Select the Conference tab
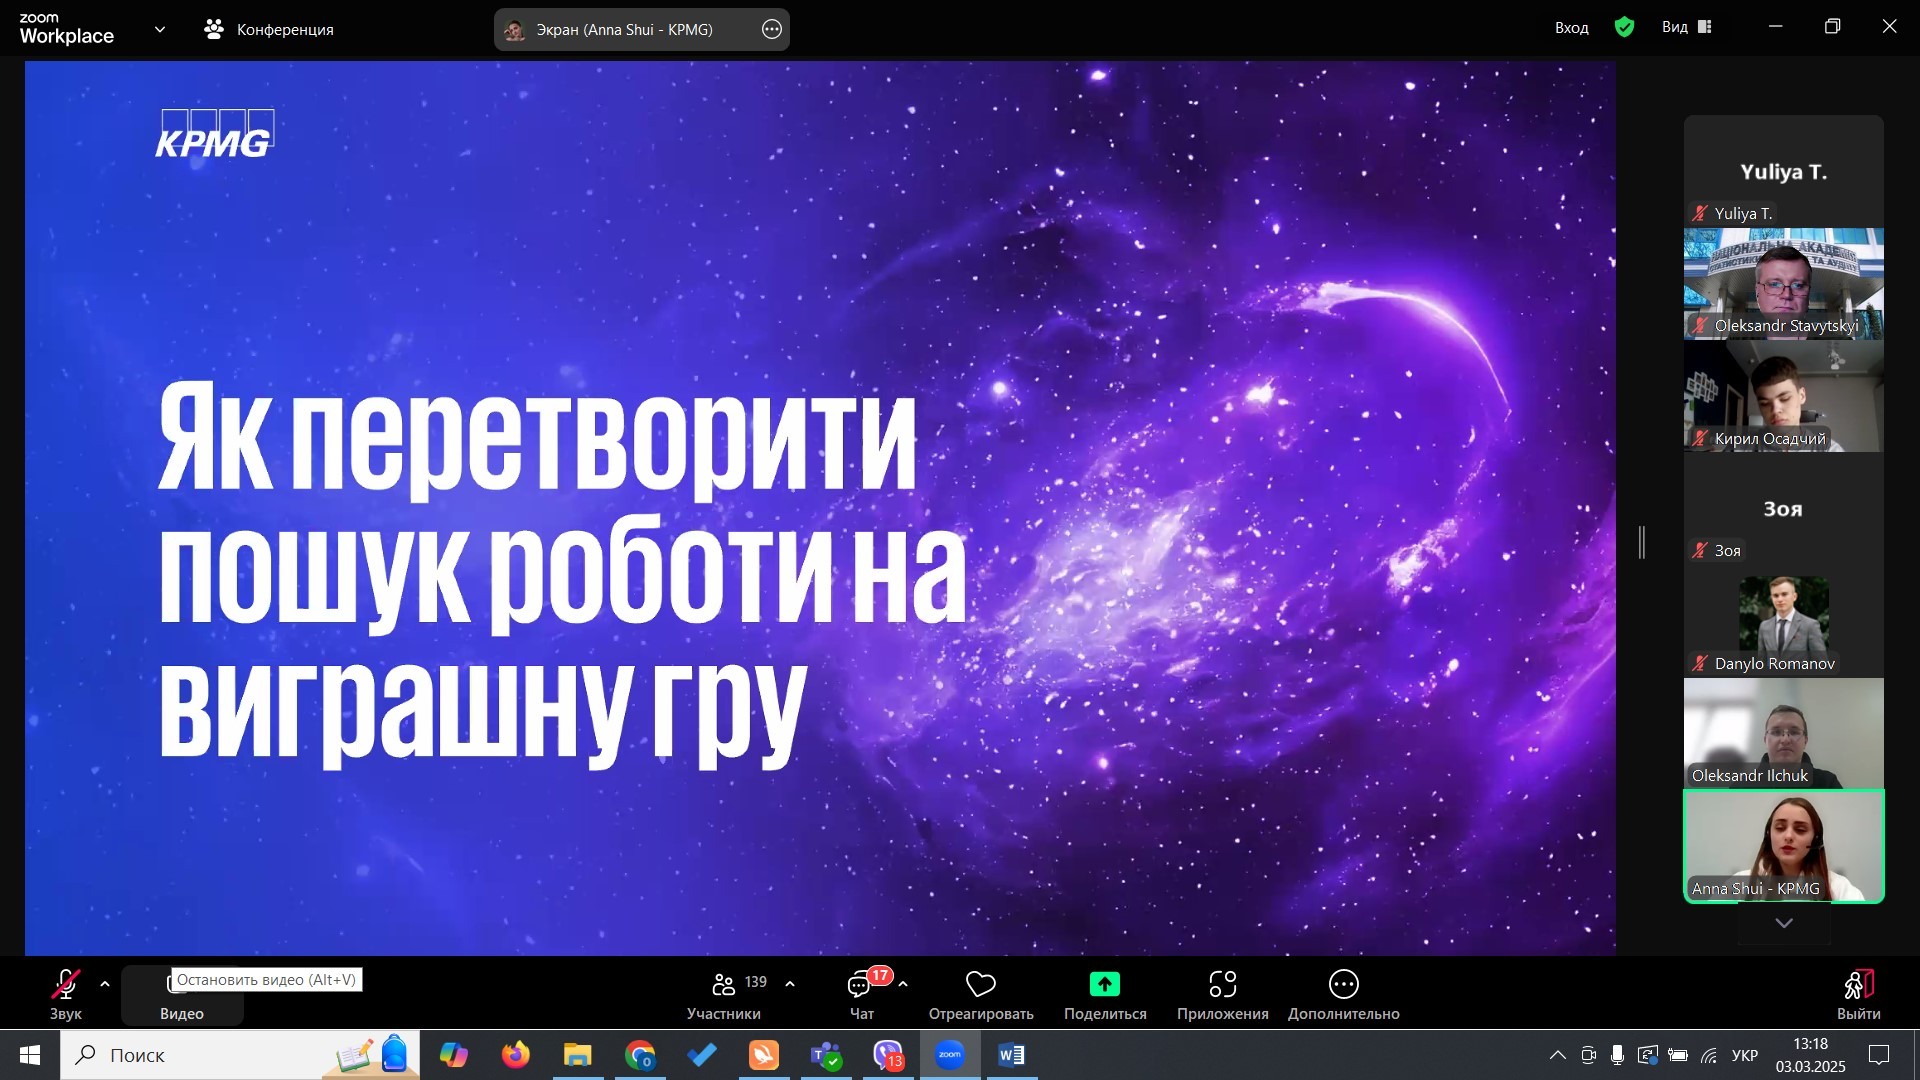Image resolution: width=1920 pixels, height=1080 pixels. tap(269, 30)
